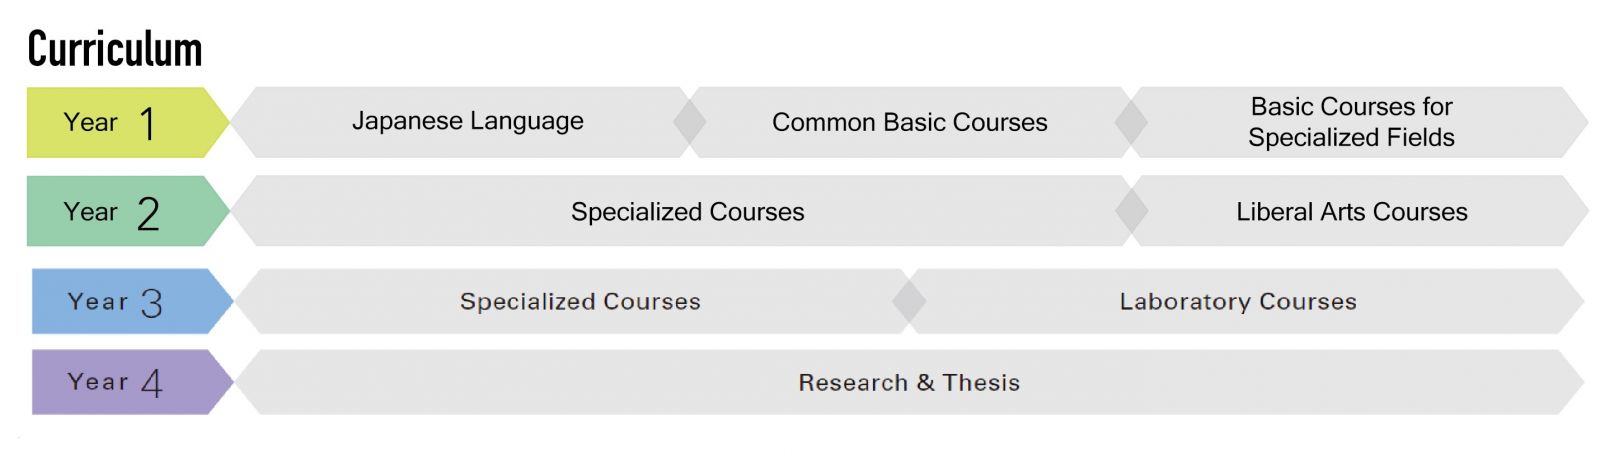Click the numeral 4 in Year 4
Screen dimensions: 1600x454
click(152, 383)
